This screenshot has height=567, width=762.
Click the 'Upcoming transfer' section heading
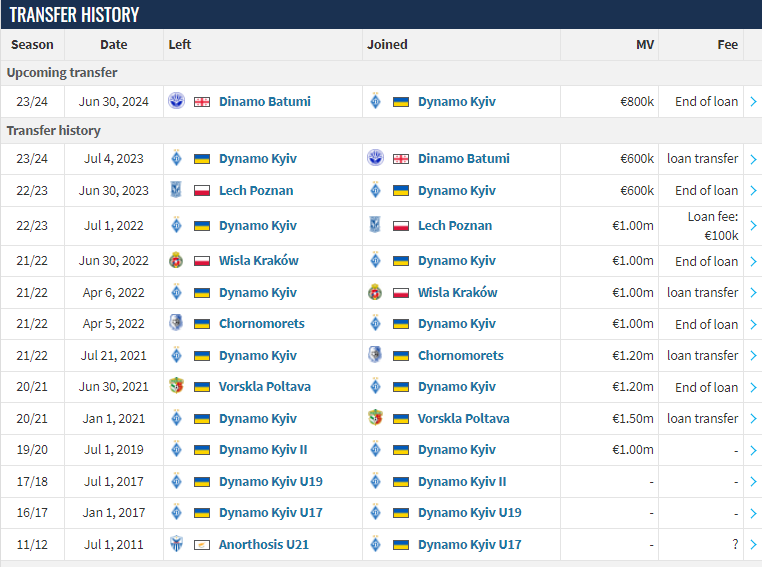62,72
